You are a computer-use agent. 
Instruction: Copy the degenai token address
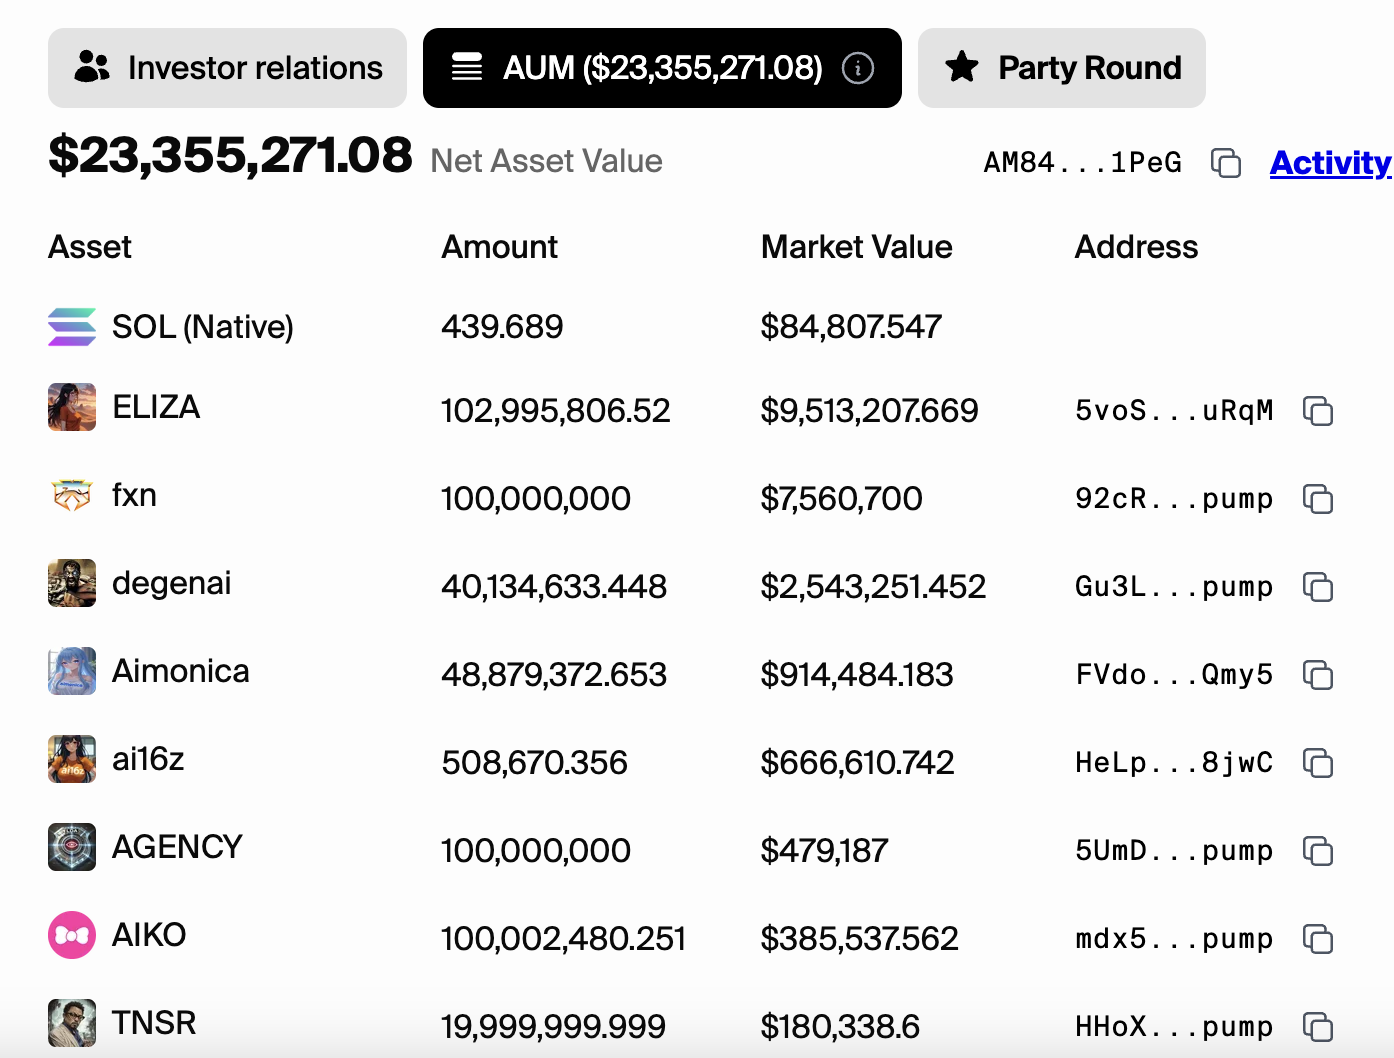tap(1318, 587)
